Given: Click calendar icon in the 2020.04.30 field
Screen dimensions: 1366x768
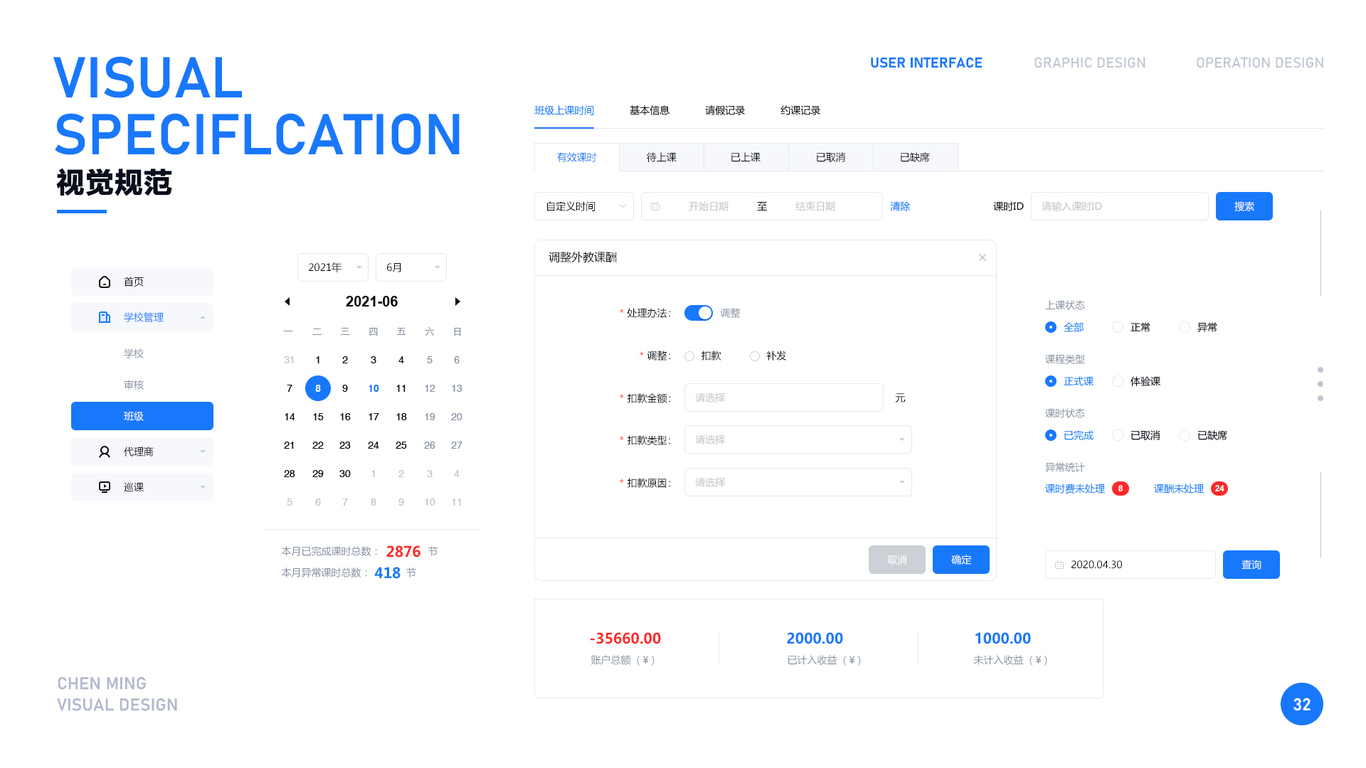Looking at the screenshot, I should [x=1060, y=565].
